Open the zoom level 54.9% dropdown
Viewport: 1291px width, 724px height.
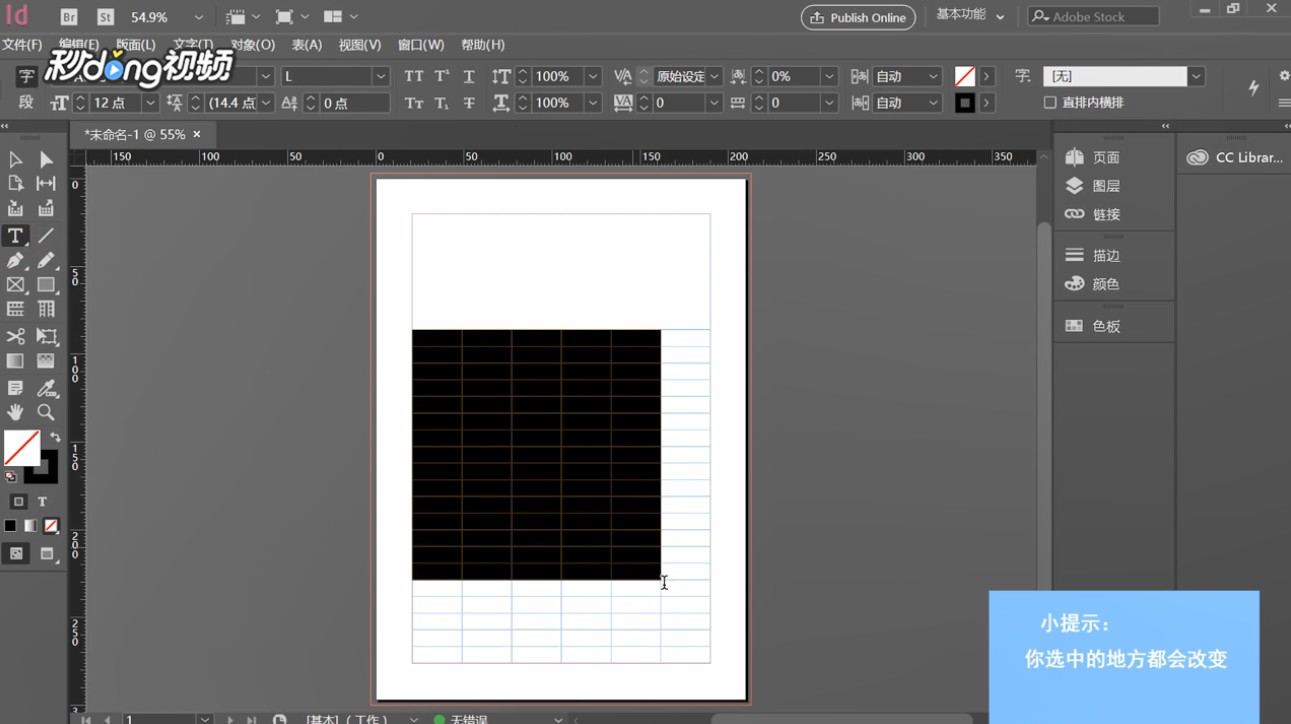[198, 17]
